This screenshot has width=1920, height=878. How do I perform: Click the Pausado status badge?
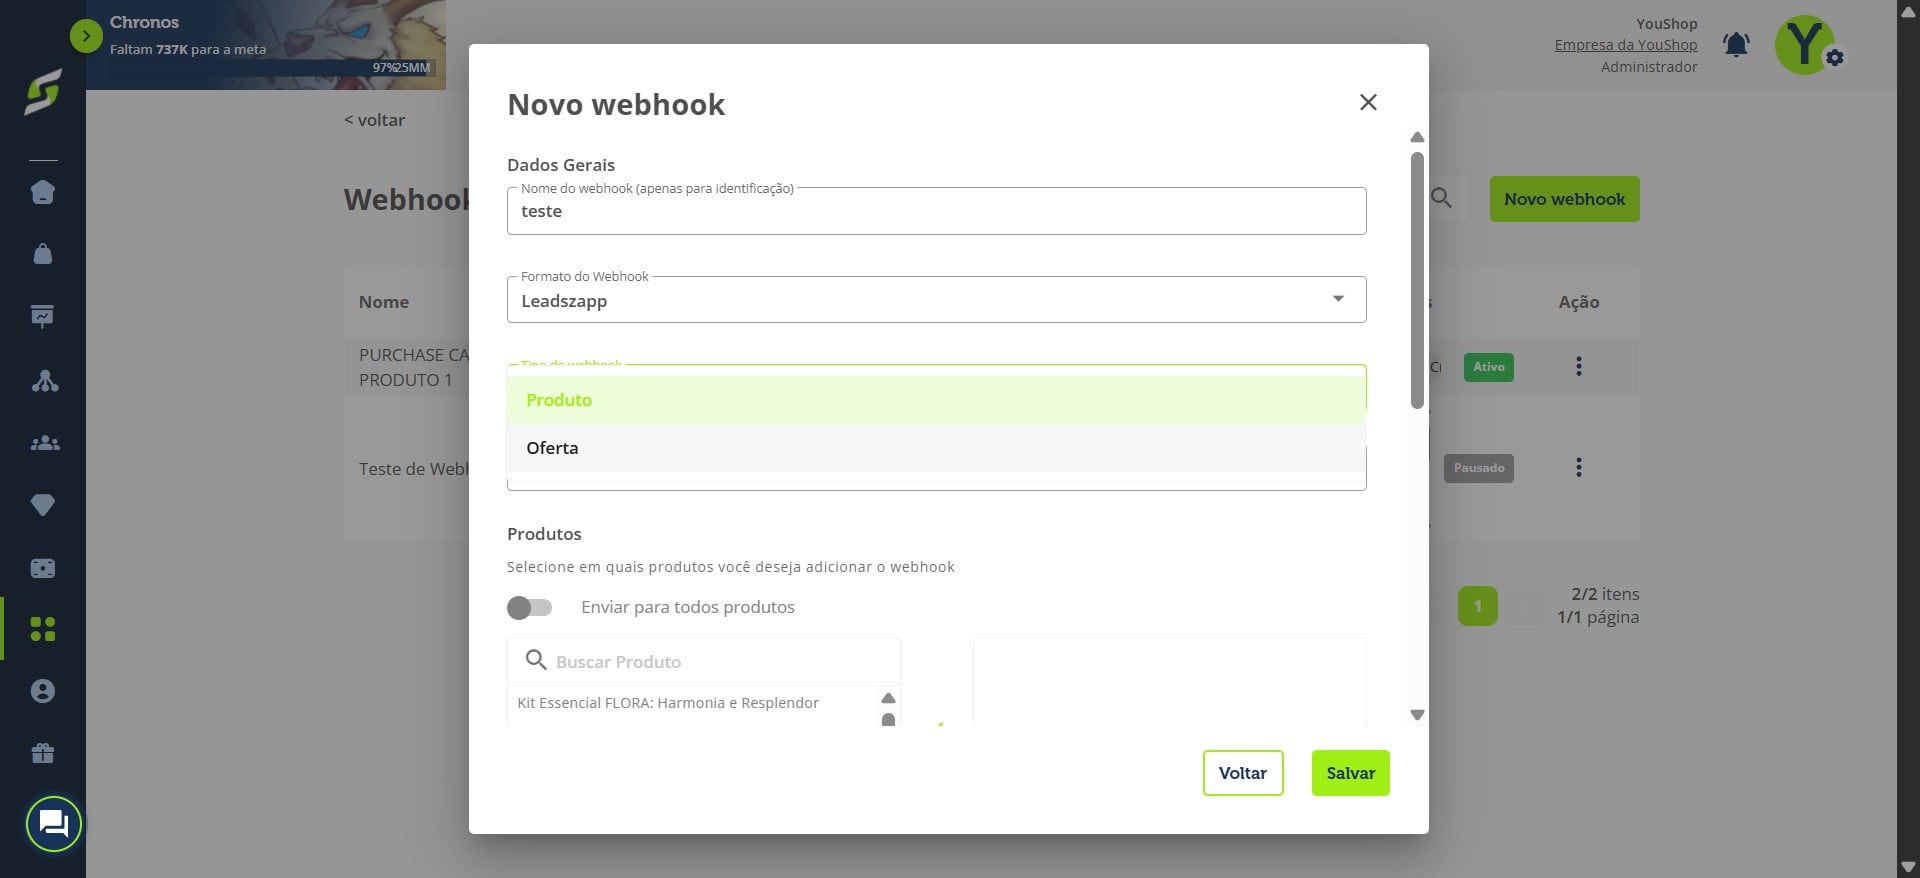tap(1478, 468)
